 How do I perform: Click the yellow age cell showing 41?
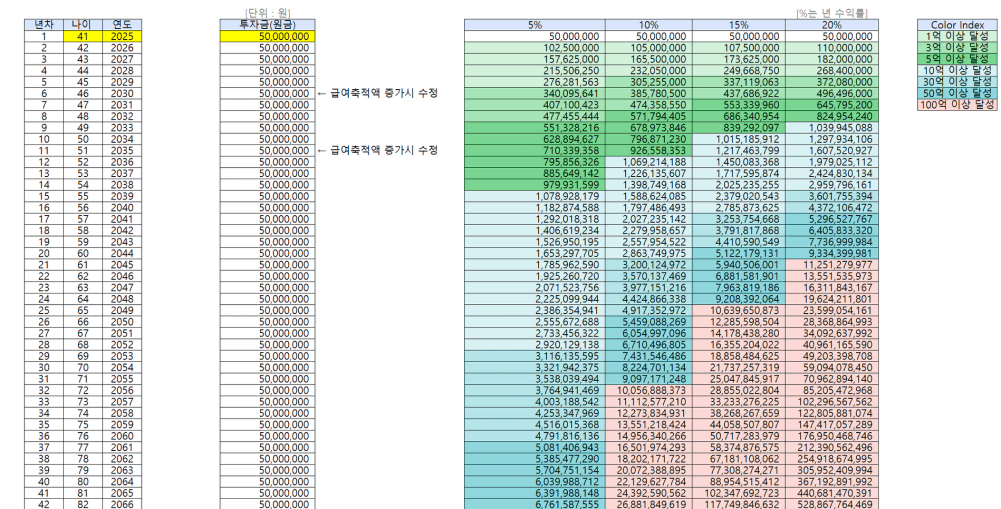coord(82,36)
